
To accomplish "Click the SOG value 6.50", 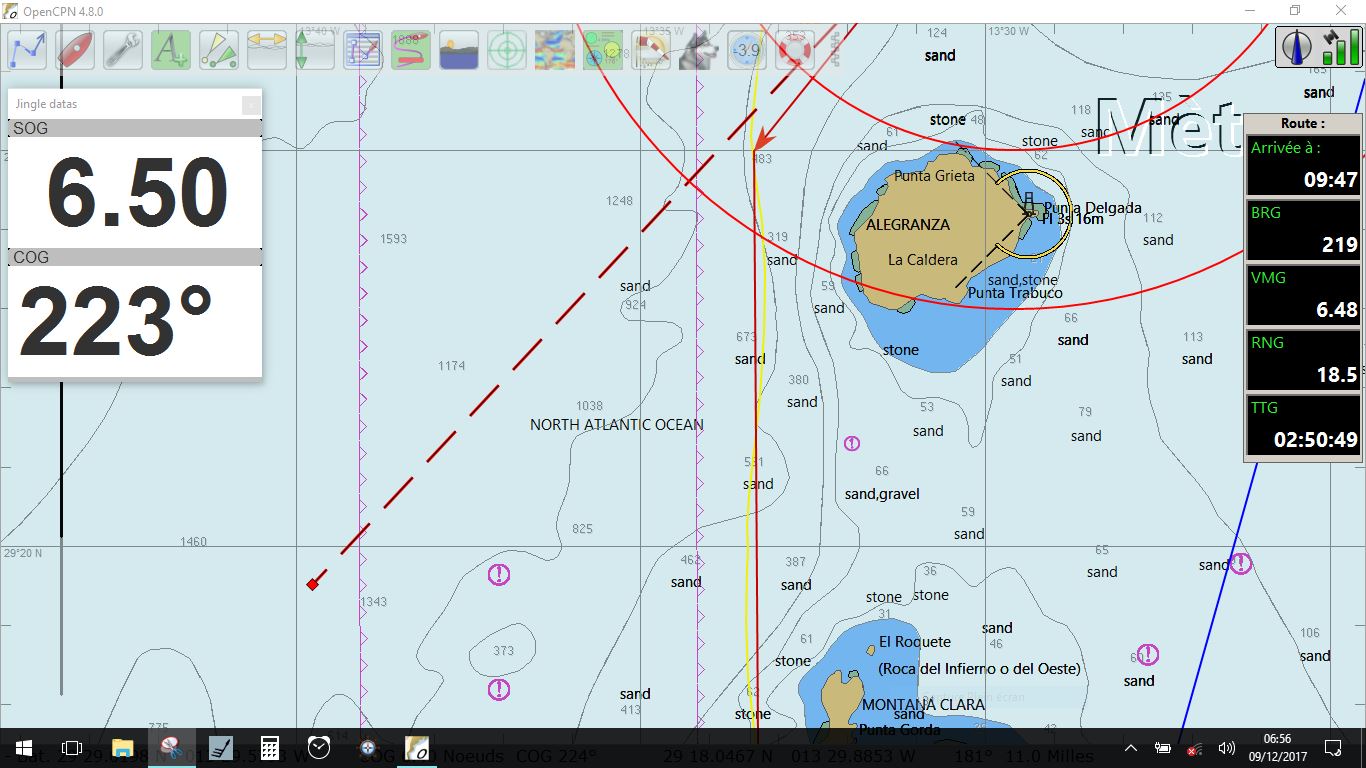I will [137, 193].
